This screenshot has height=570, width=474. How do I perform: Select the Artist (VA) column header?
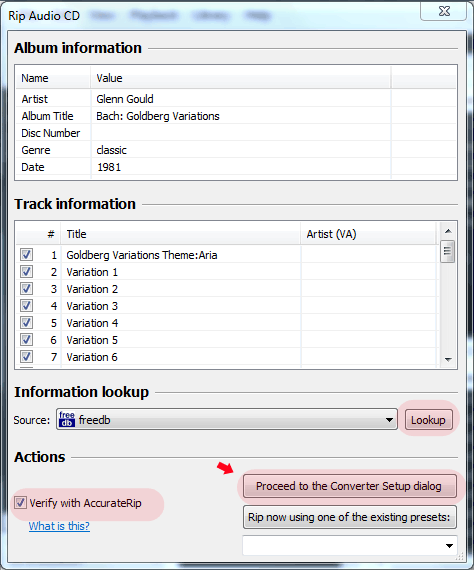(368, 234)
